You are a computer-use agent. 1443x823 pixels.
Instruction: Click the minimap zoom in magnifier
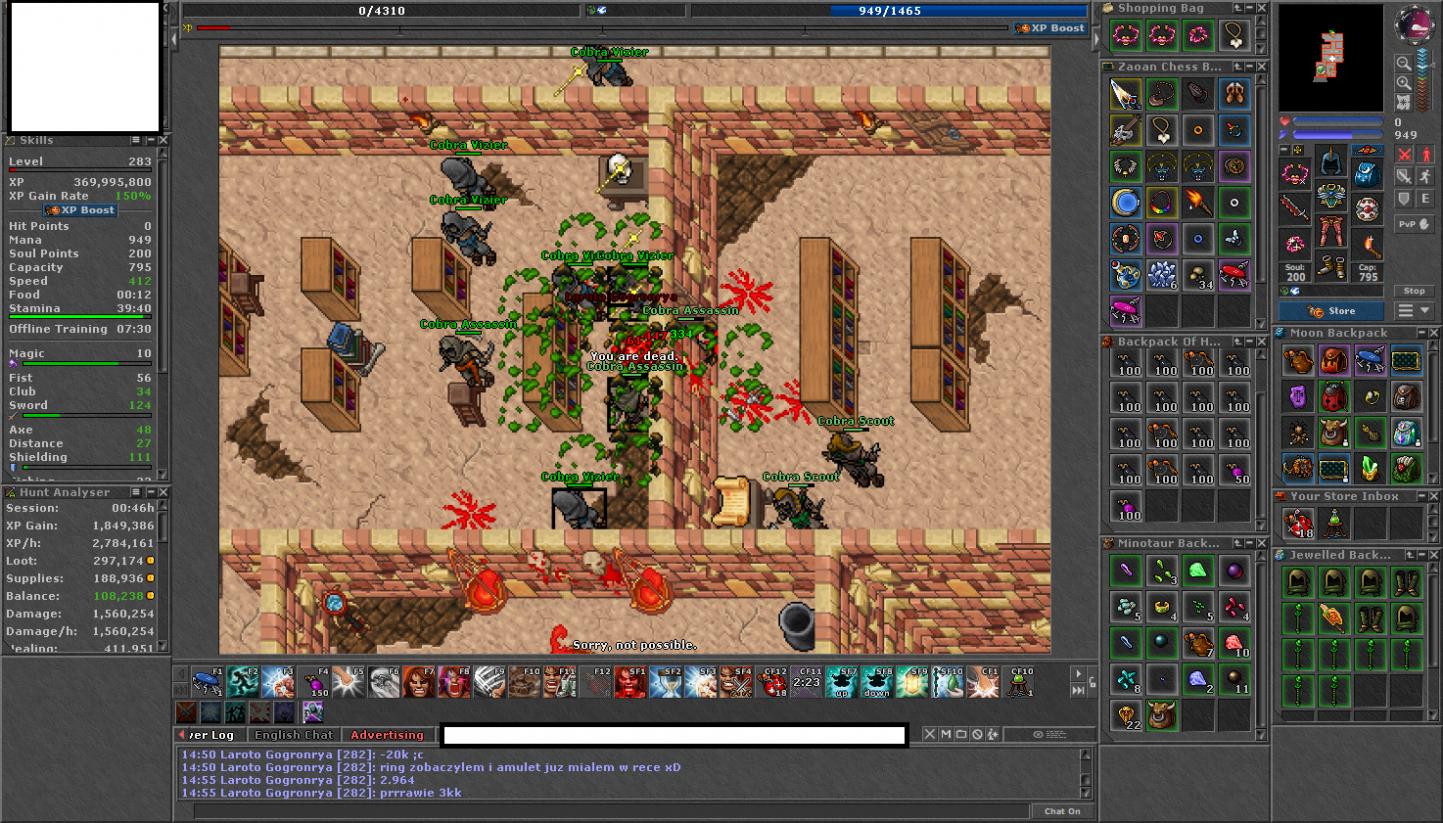(1404, 83)
